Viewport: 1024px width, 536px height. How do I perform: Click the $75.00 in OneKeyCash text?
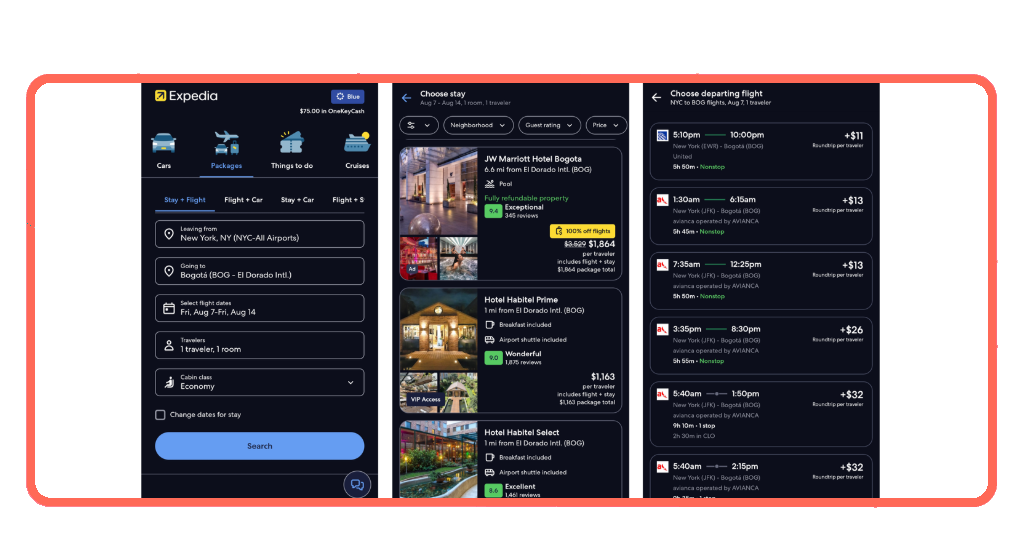click(x=332, y=111)
